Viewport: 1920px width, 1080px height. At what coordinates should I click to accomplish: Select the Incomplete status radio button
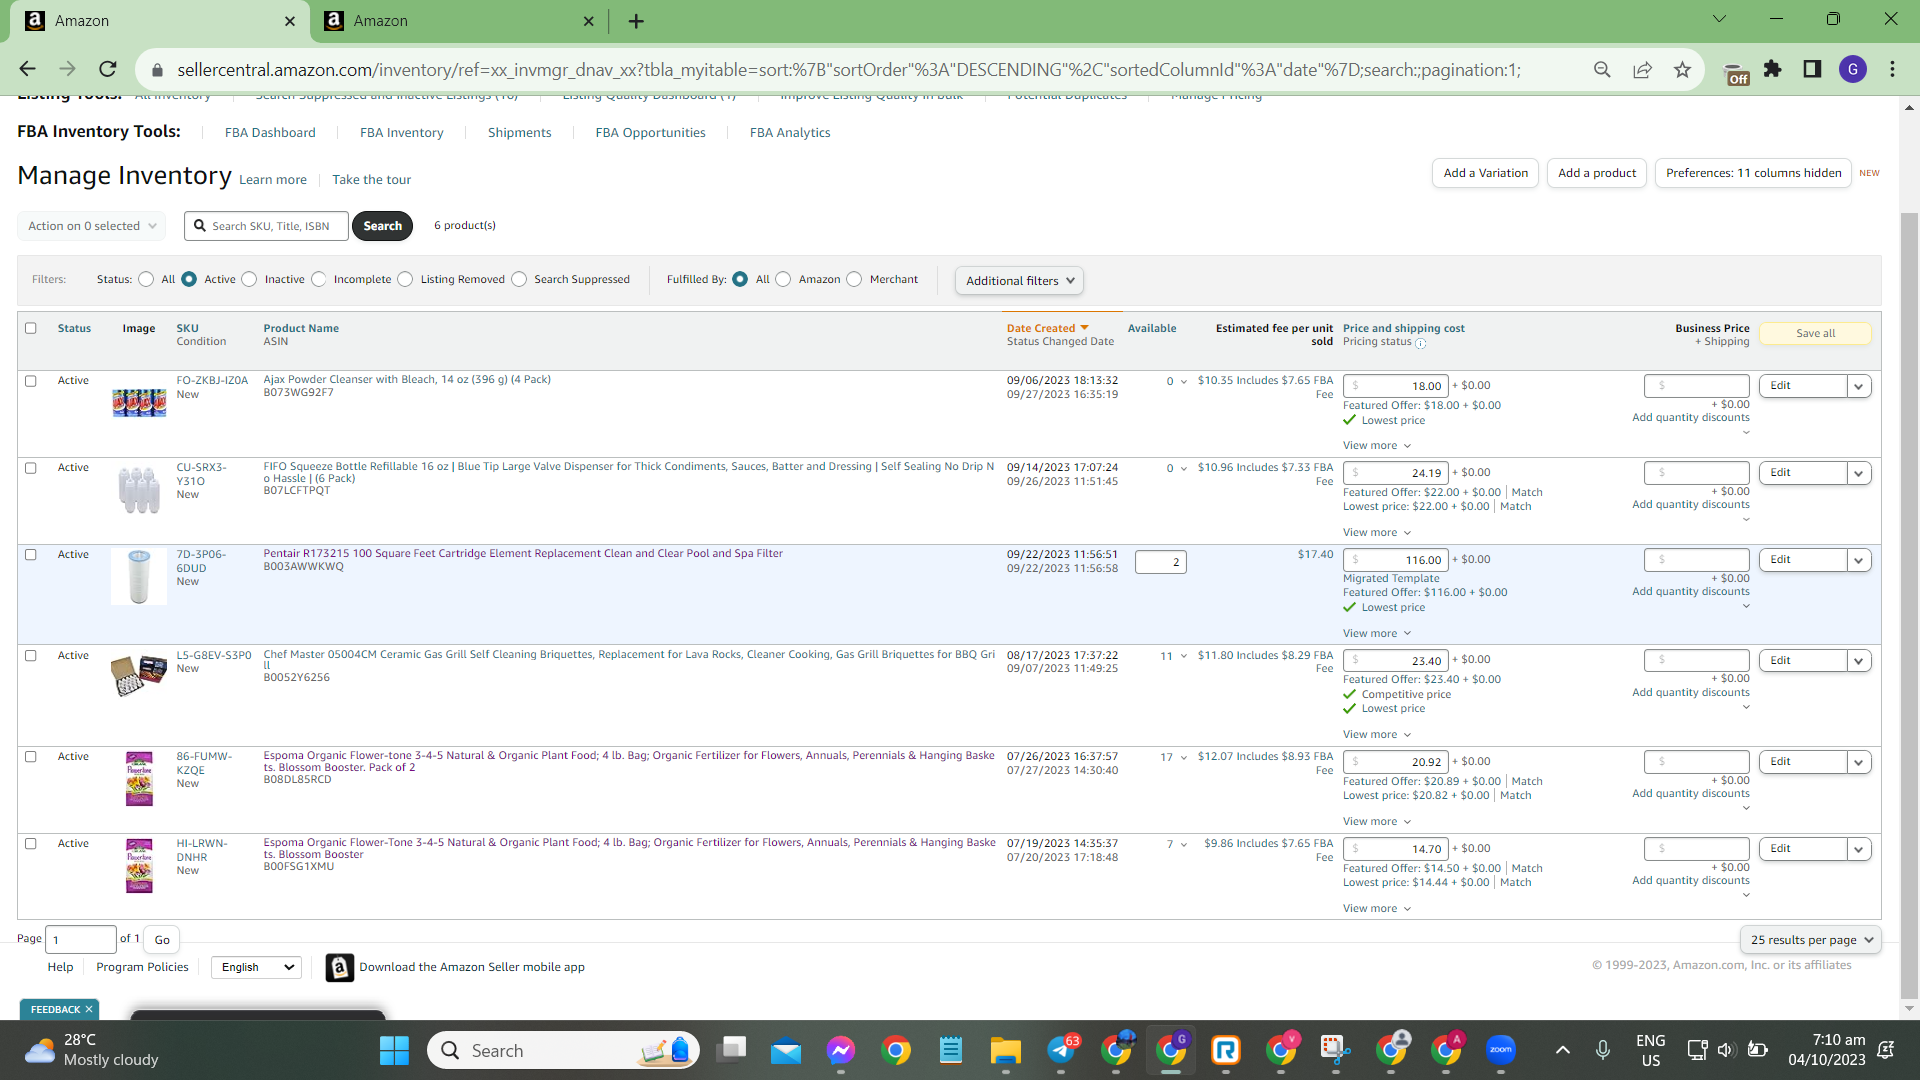[x=318, y=279]
